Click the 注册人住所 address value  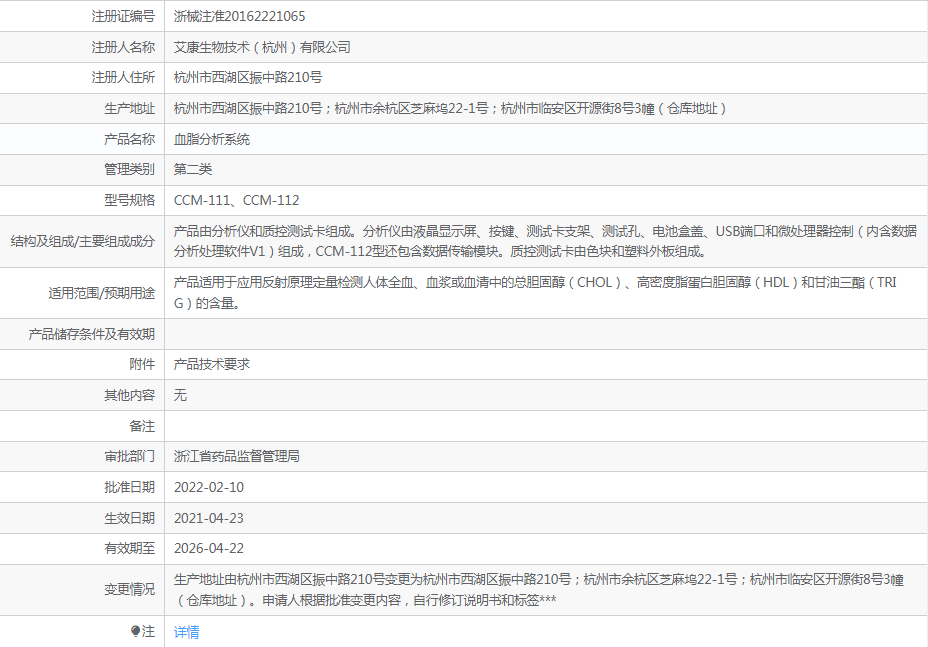tap(248, 78)
